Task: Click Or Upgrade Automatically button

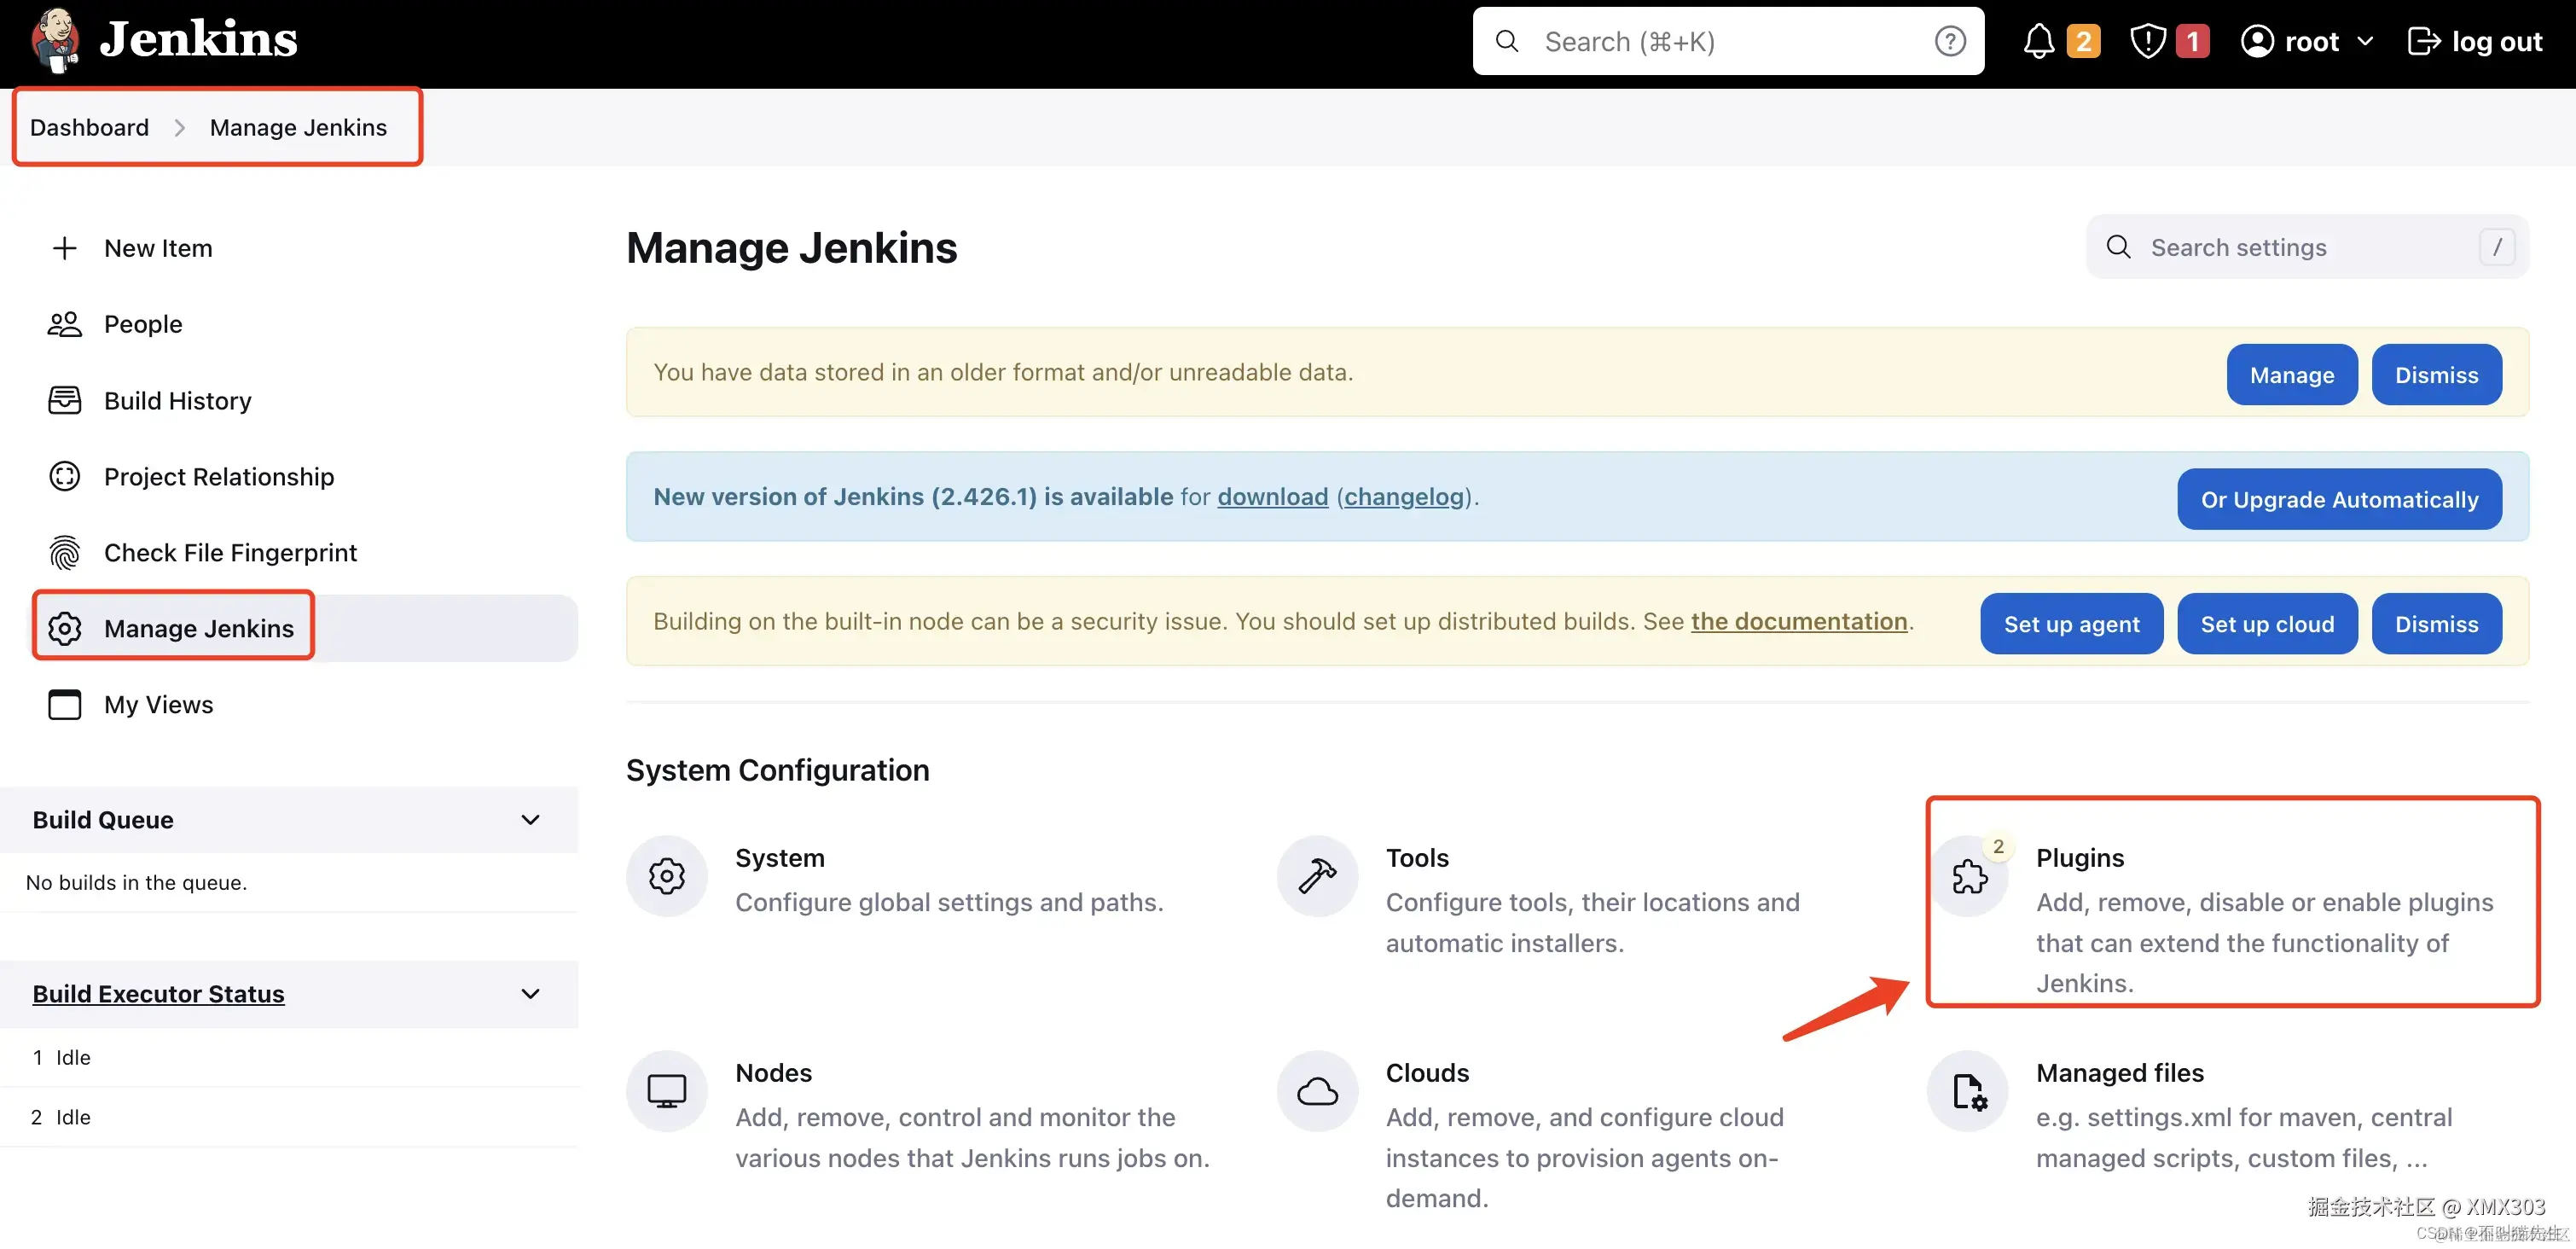Action: pos(2339,500)
